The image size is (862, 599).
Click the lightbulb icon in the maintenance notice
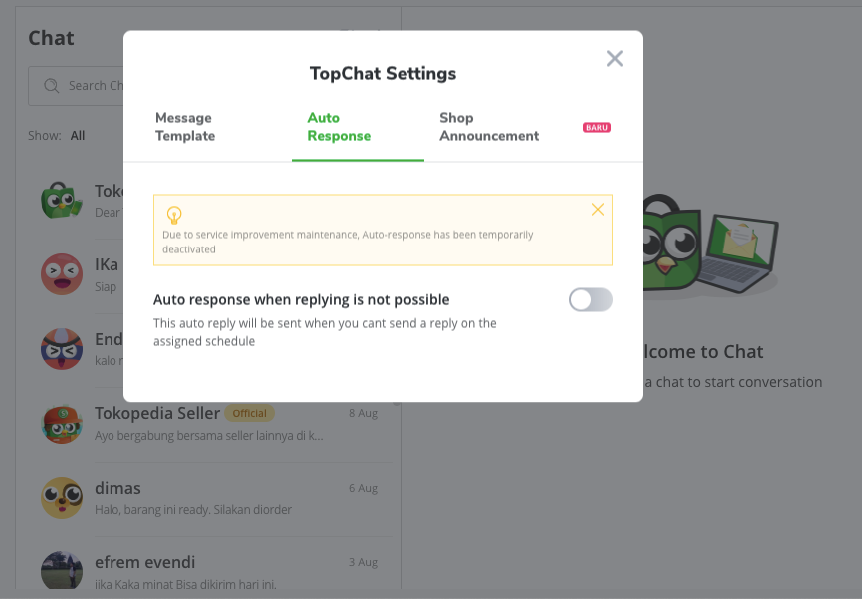(x=175, y=217)
